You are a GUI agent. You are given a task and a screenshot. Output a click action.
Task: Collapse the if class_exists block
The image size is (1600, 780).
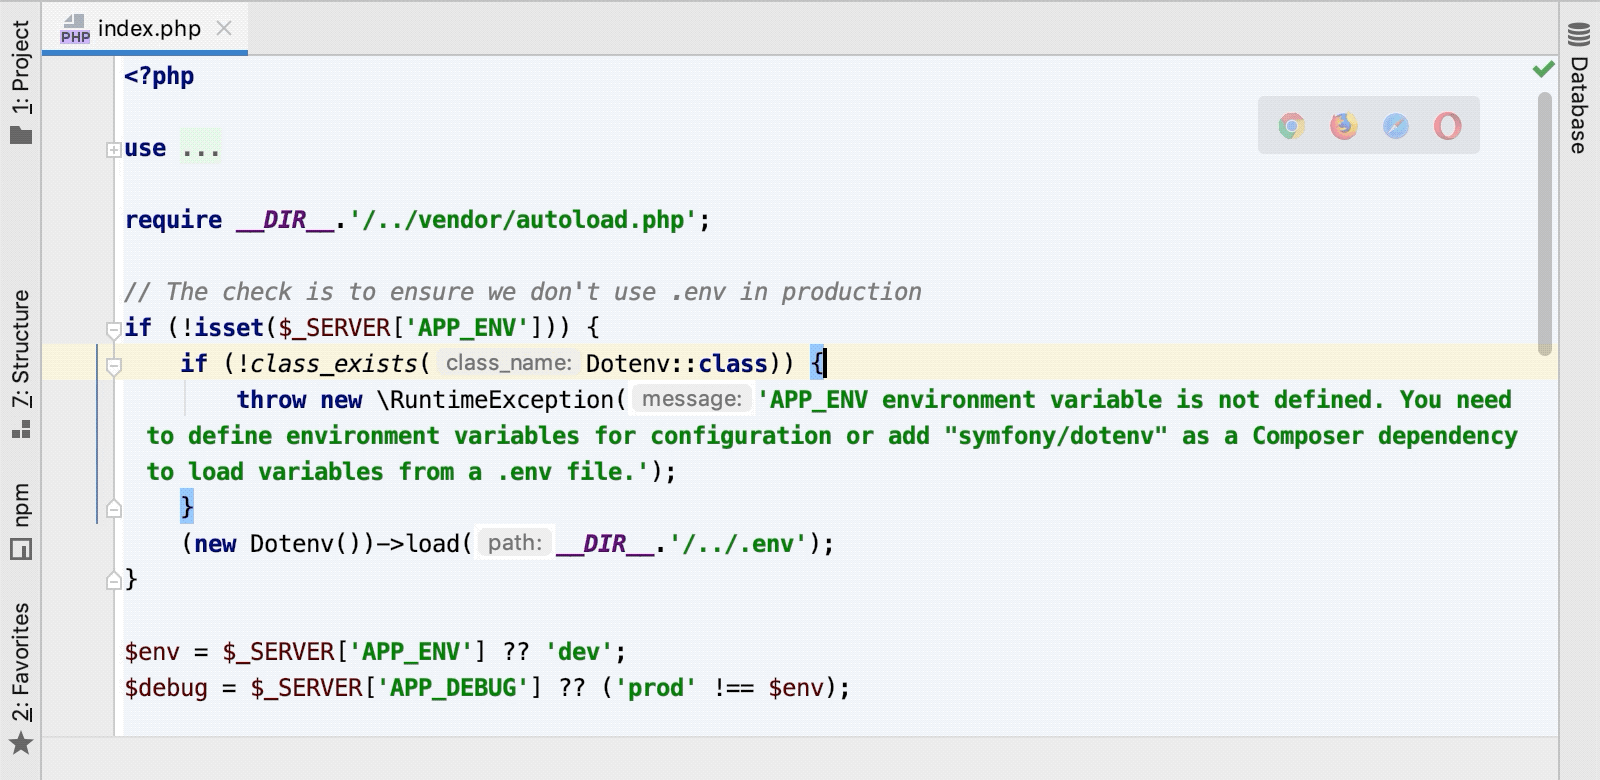pos(114,366)
